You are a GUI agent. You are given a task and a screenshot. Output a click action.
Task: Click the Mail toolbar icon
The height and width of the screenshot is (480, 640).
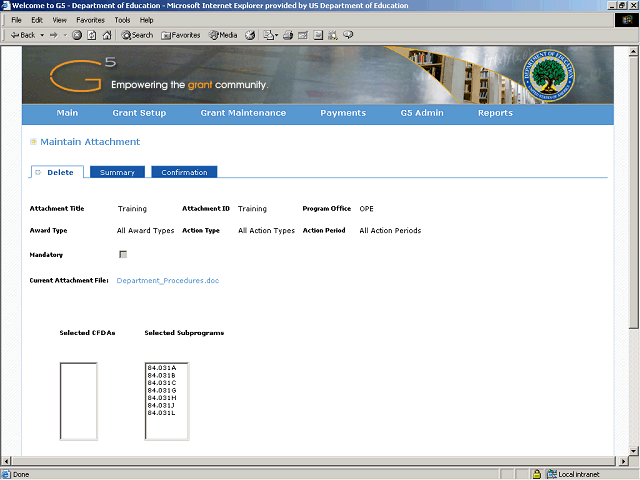(268, 36)
